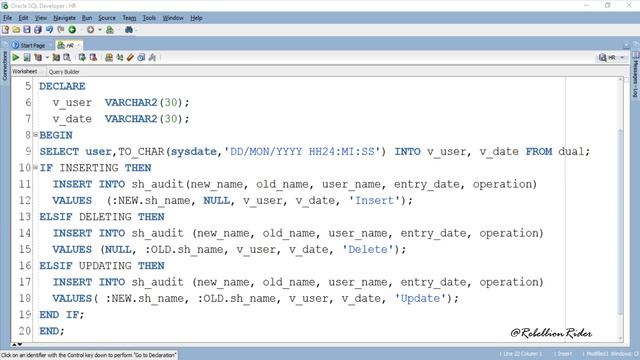Screen dimensions: 640x360
Task: Click the 'Insert' string on line 12
Action: (374, 201)
